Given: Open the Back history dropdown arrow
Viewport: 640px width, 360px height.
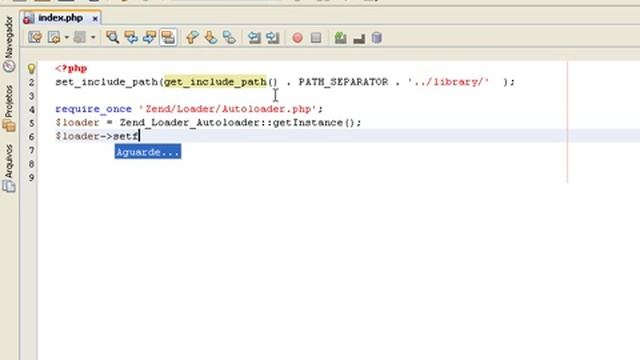Looking at the screenshot, I should click(x=67, y=38).
